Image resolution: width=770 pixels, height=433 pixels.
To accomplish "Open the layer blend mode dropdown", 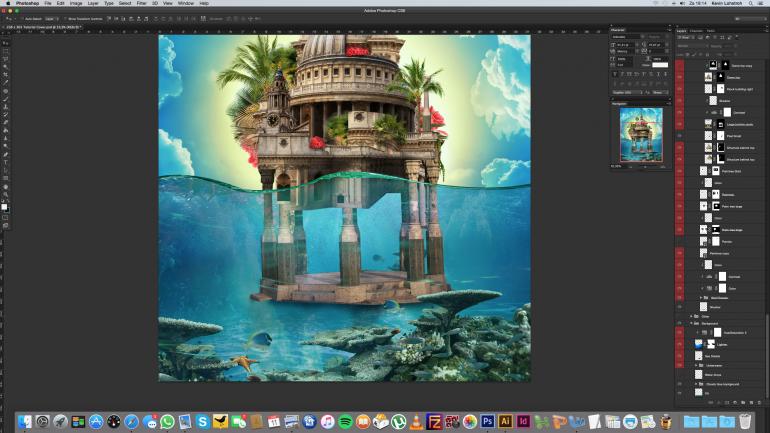I will click(x=692, y=46).
